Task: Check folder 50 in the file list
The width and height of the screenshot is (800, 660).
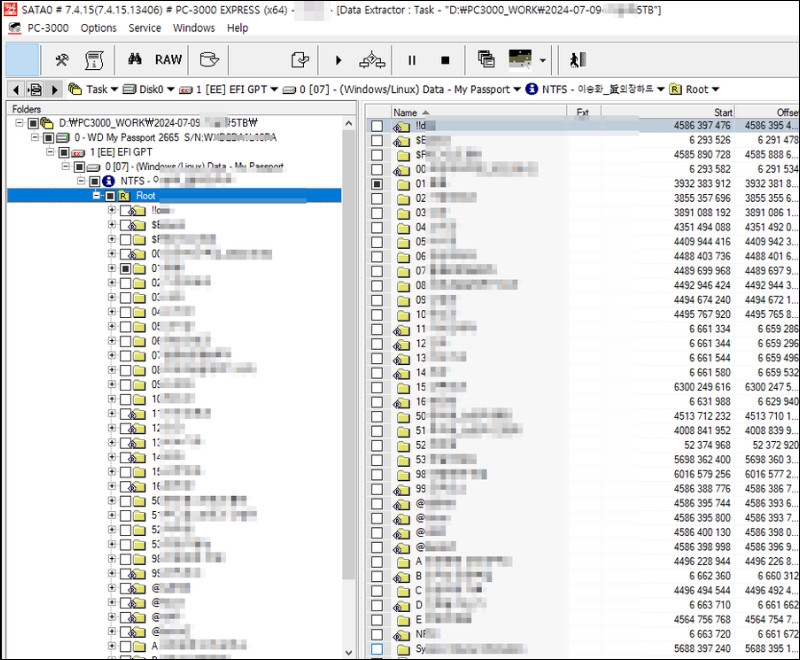Action: pos(377,416)
